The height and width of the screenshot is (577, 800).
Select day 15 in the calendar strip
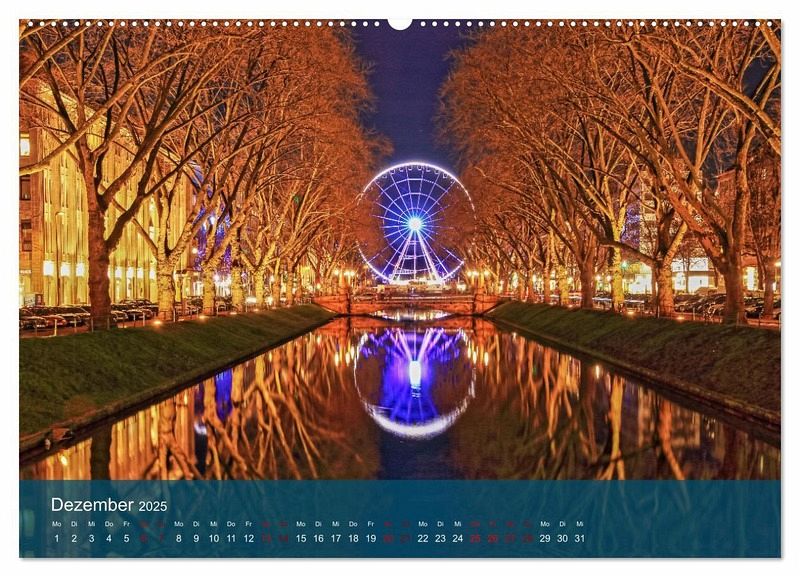pos(301,538)
